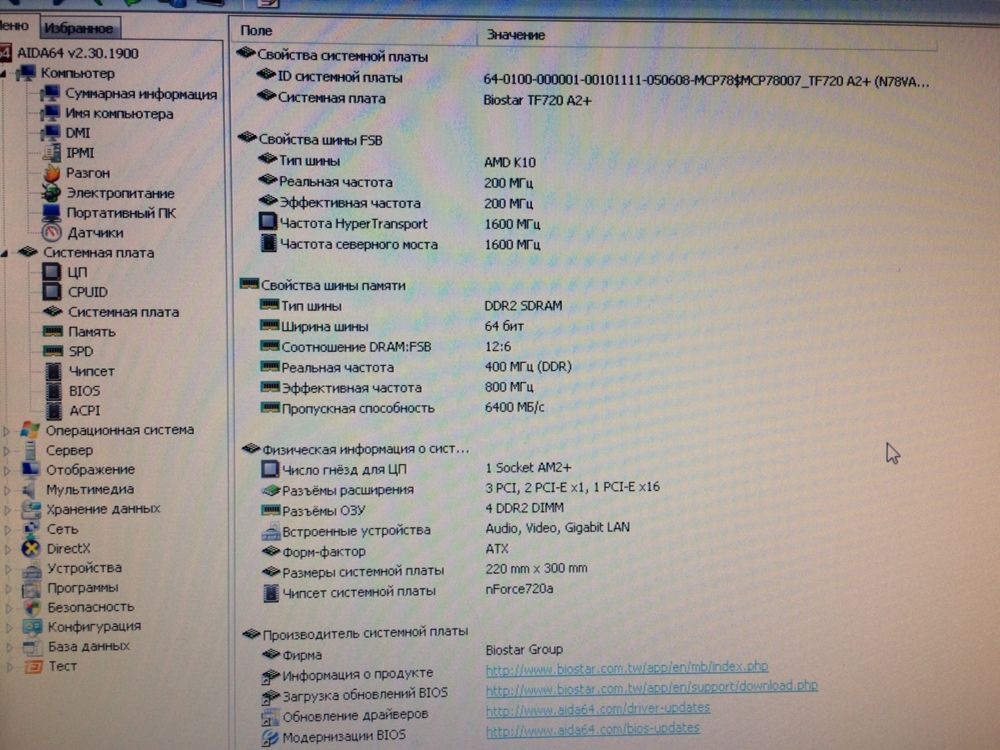The image size is (1000, 750).
Task: Select the CPUID chip icon
Action: [x=52, y=291]
